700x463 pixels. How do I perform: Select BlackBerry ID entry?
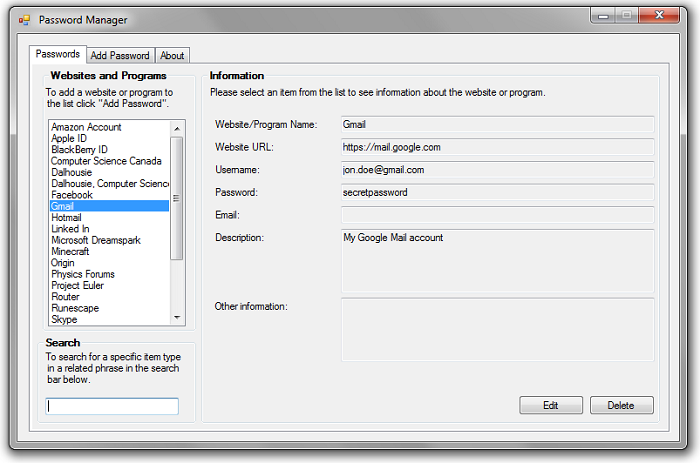click(x=110, y=150)
